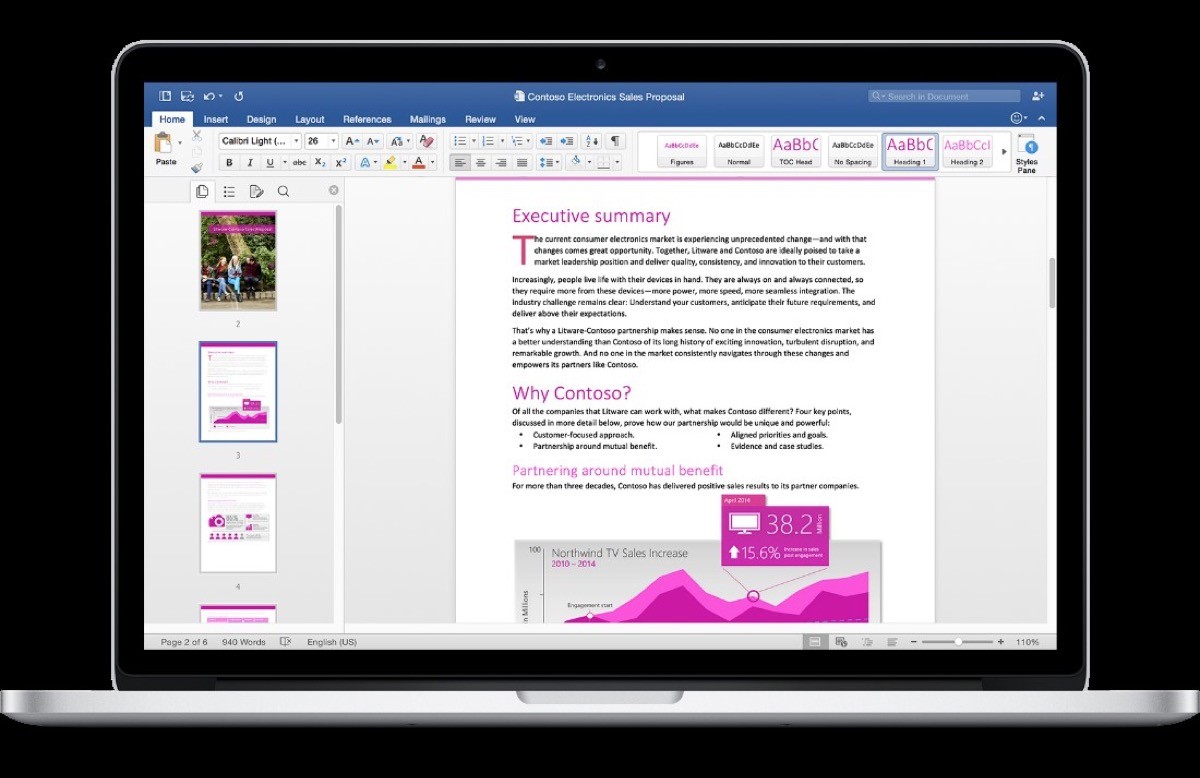This screenshot has width=1200, height=778.
Task: Center align text
Action: [481, 162]
